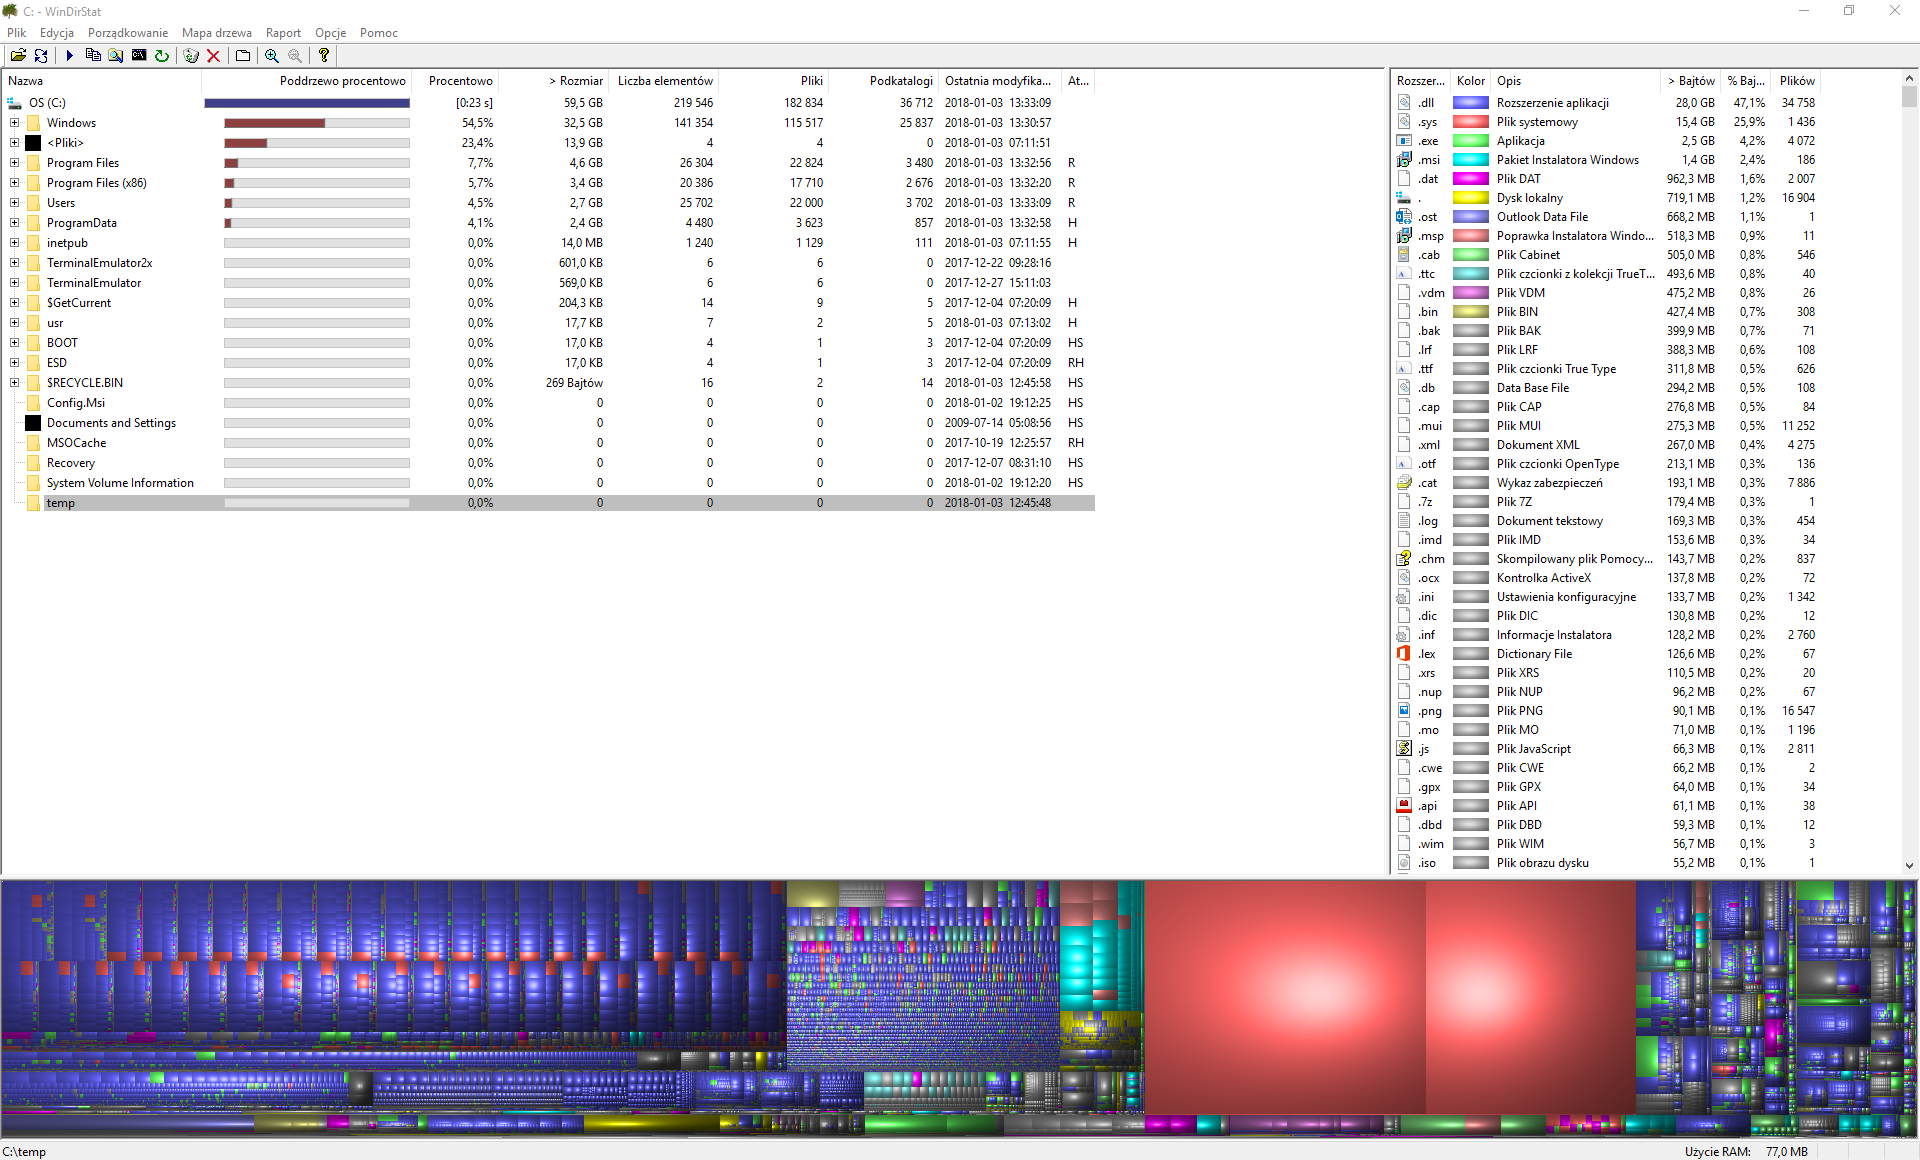This screenshot has height=1160, width=1920.
Task: Sort extensions by Bajtów column header
Action: coord(1690,81)
